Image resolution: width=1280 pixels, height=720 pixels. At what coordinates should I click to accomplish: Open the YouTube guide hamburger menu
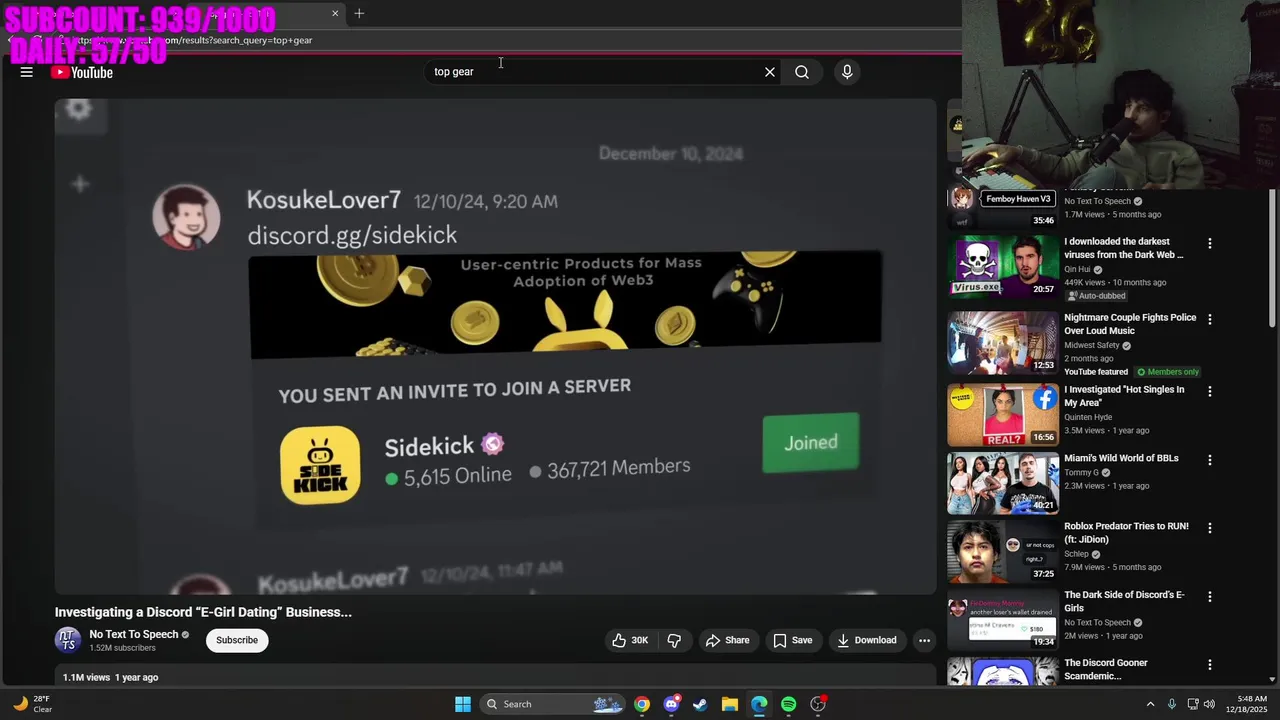(x=27, y=72)
